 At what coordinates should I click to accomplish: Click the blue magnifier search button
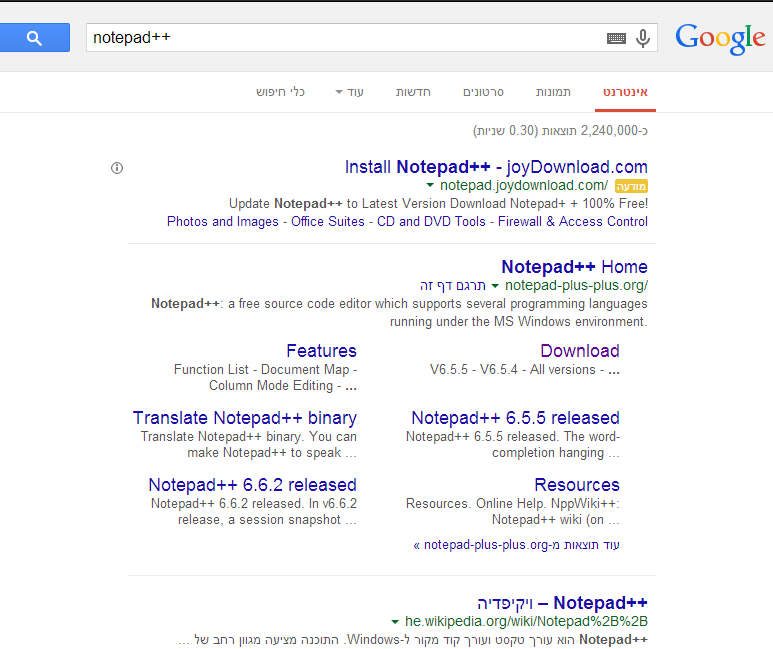click(34, 38)
